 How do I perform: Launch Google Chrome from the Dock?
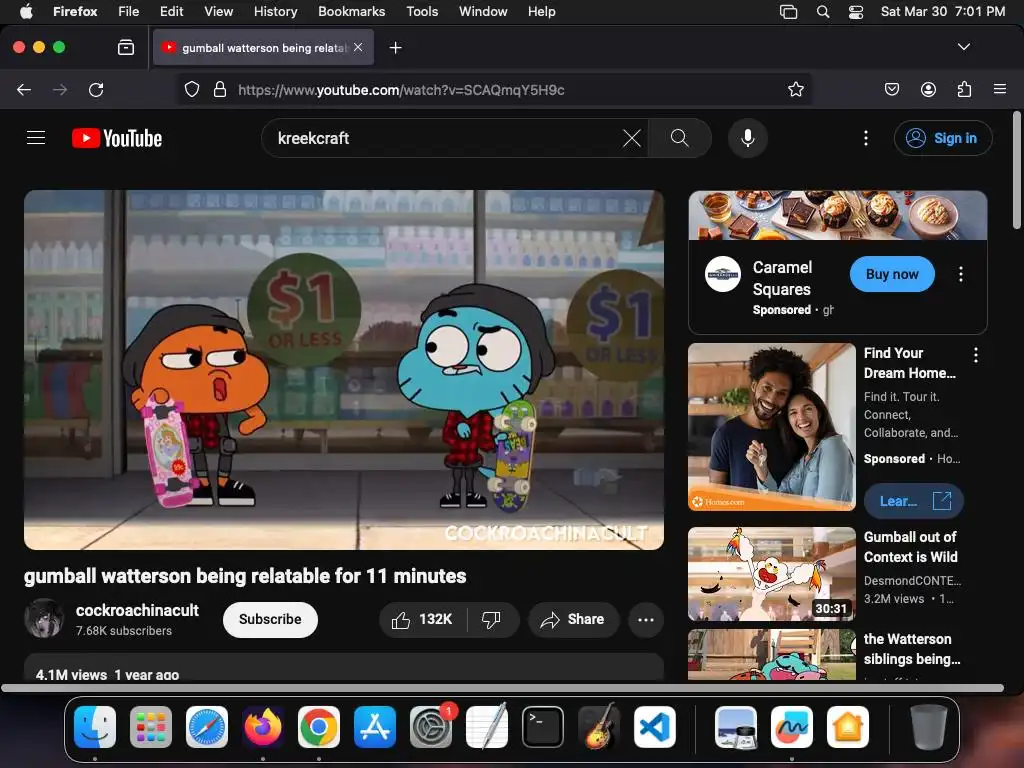click(x=319, y=726)
